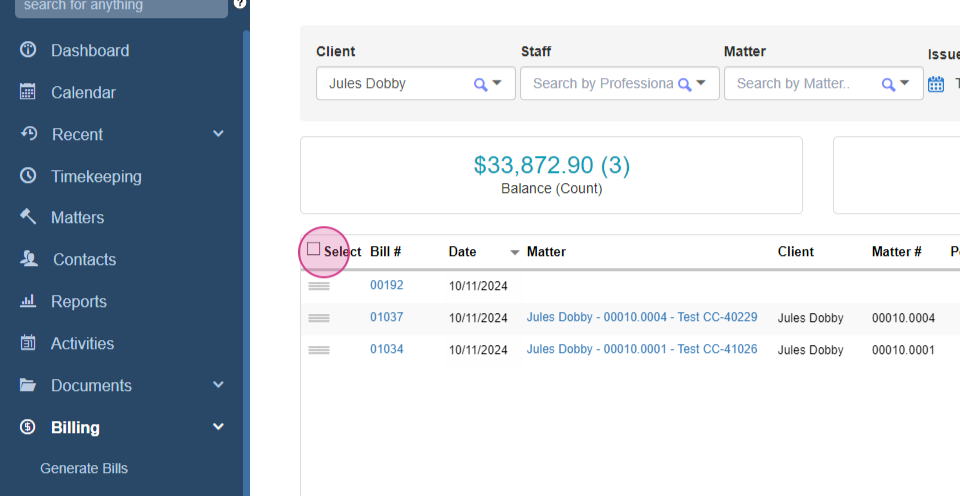This screenshot has height=496, width=960.
Task: Click drag handle for bill 01034
Action: (x=319, y=350)
